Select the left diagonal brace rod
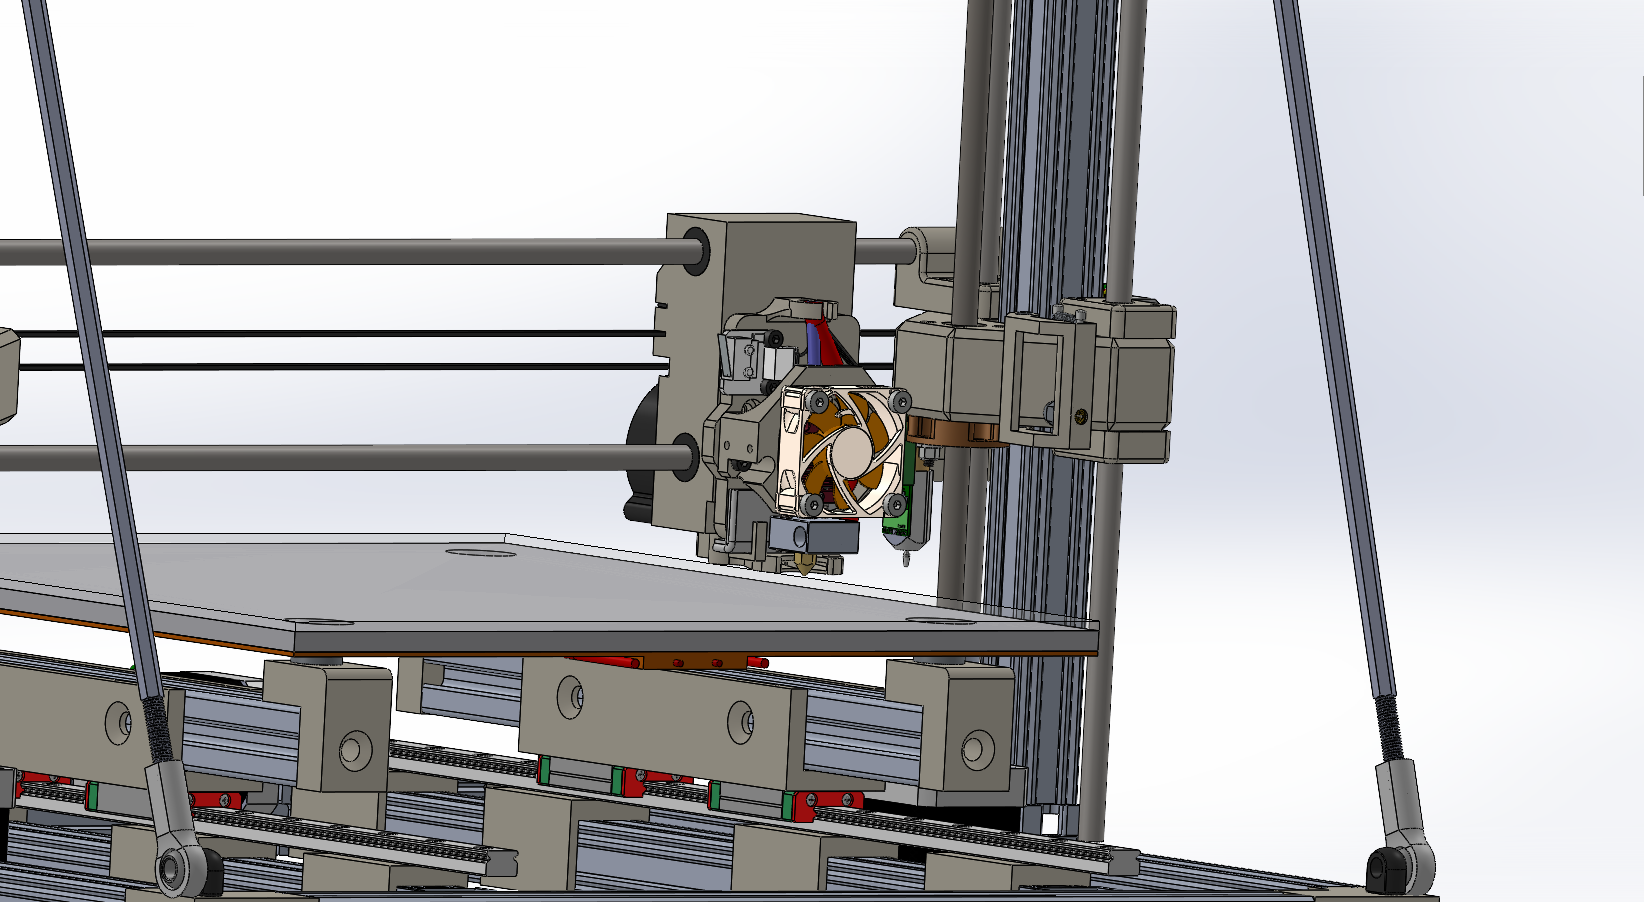The height and width of the screenshot is (902, 1644). click(90, 350)
